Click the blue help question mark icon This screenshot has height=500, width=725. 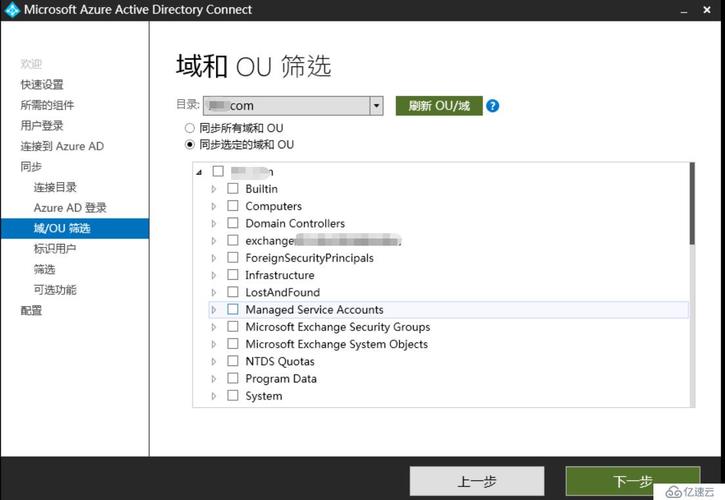pos(492,106)
